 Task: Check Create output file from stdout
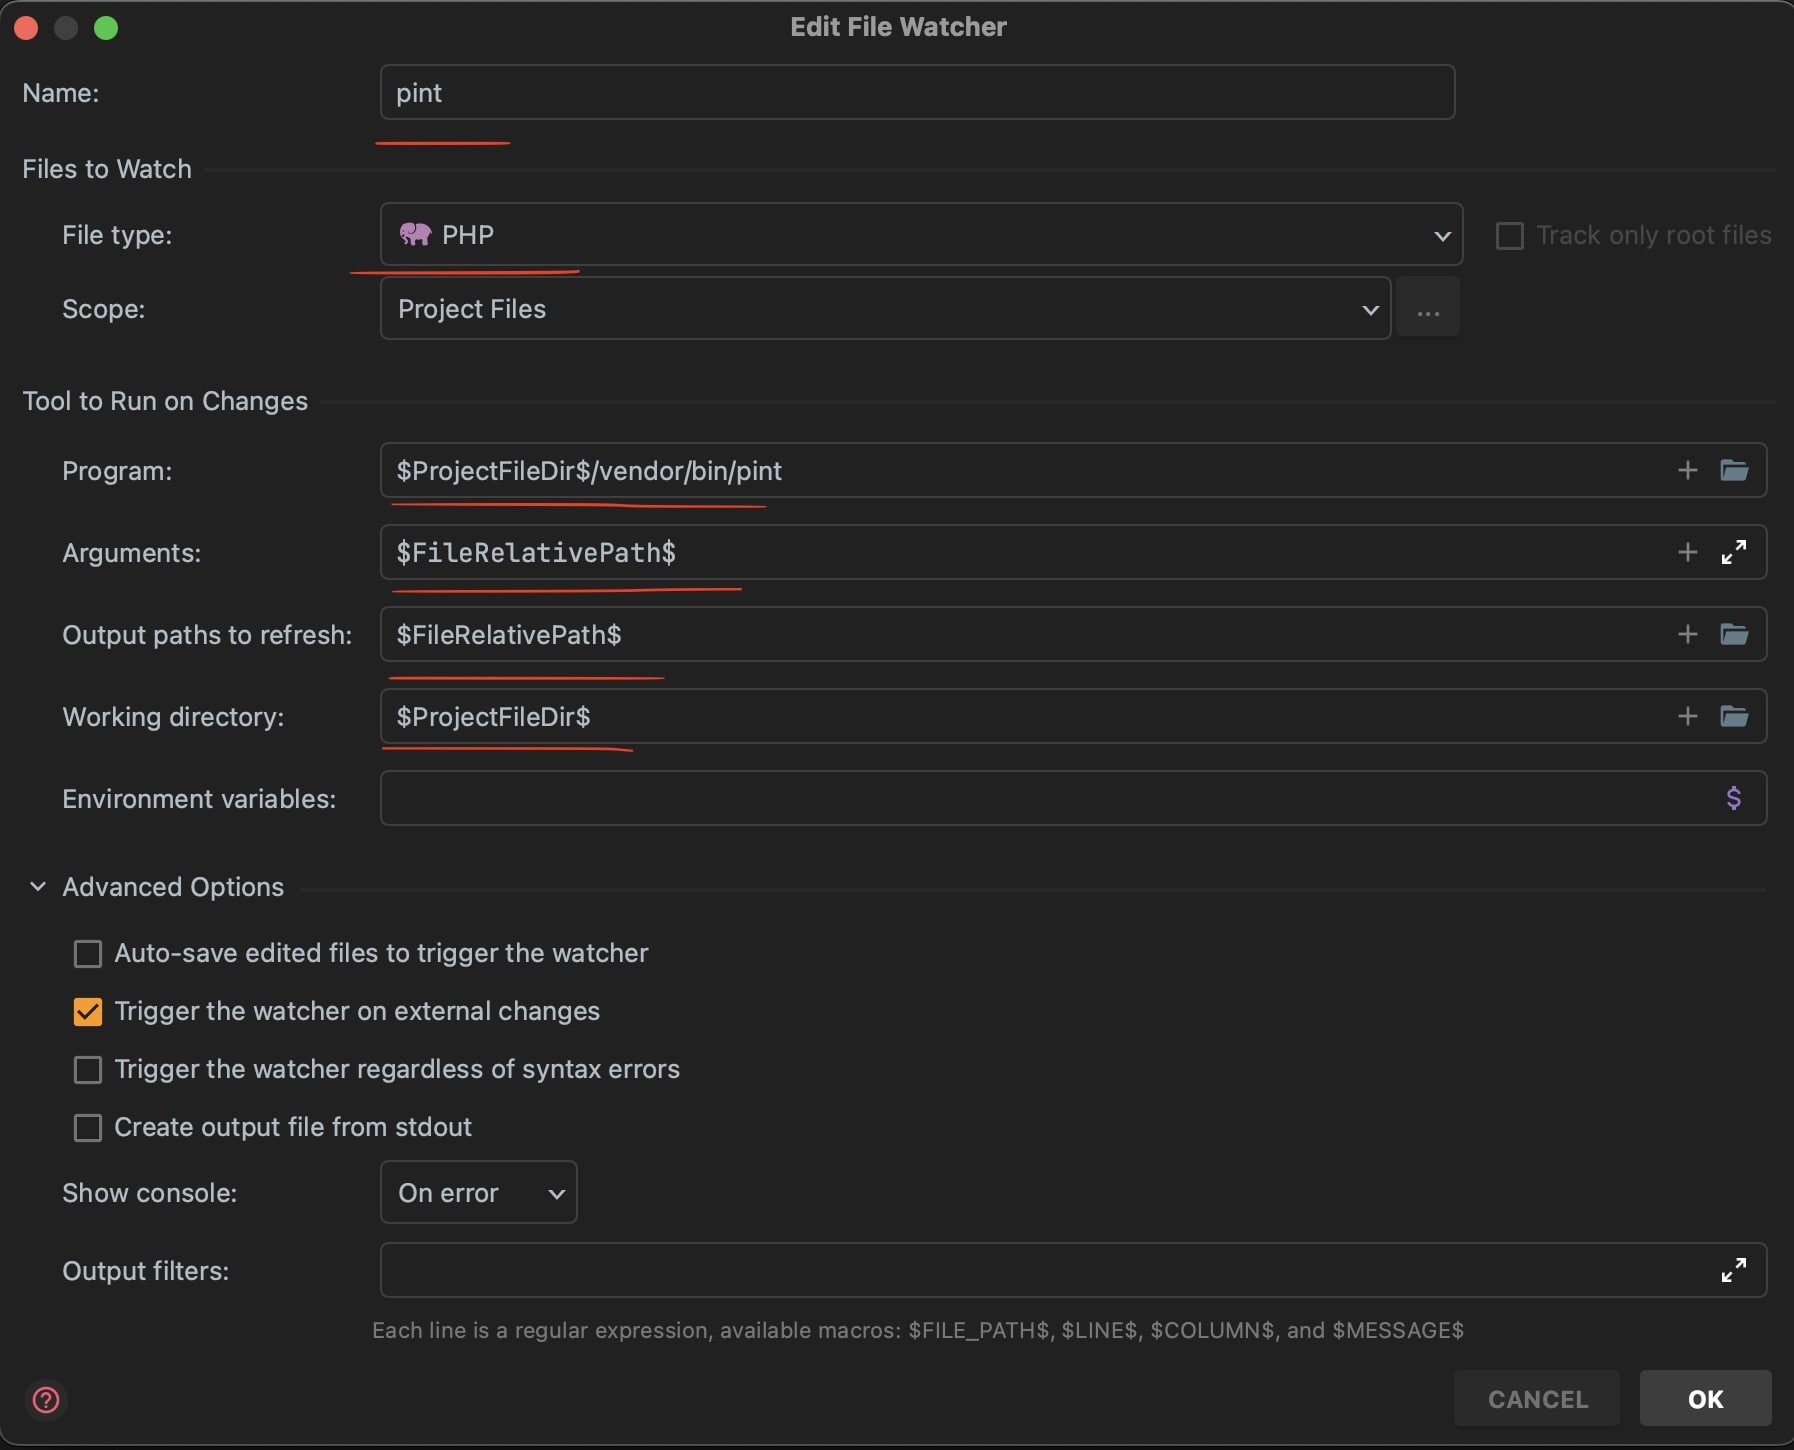88,1128
